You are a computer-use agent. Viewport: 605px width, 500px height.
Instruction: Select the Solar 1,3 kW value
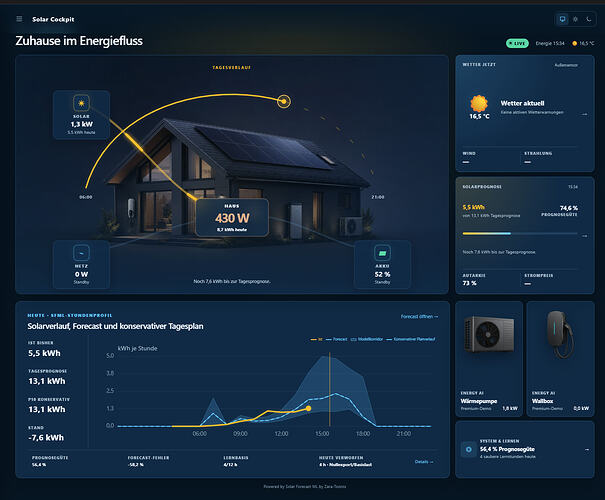(81, 124)
